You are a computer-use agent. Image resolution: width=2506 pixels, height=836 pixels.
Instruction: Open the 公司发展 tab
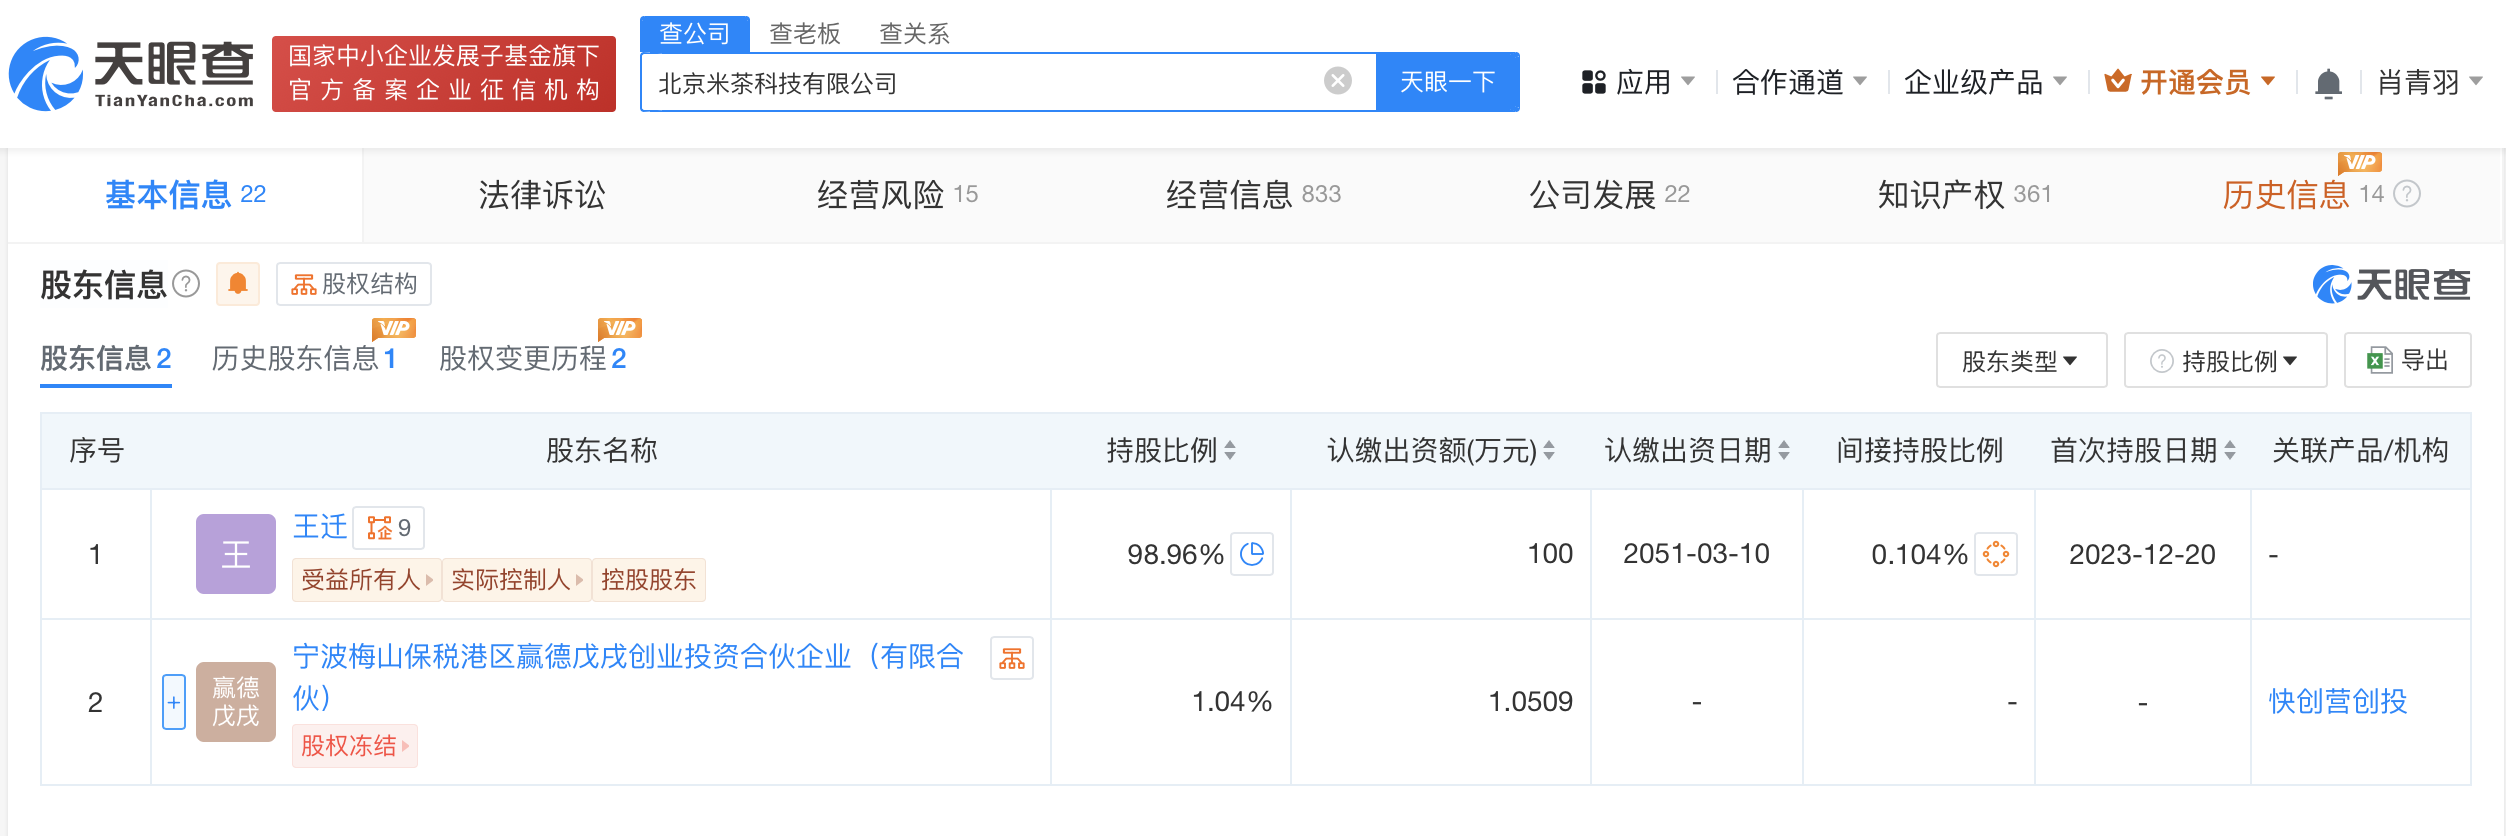pyautogui.click(x=1609, y=195)
